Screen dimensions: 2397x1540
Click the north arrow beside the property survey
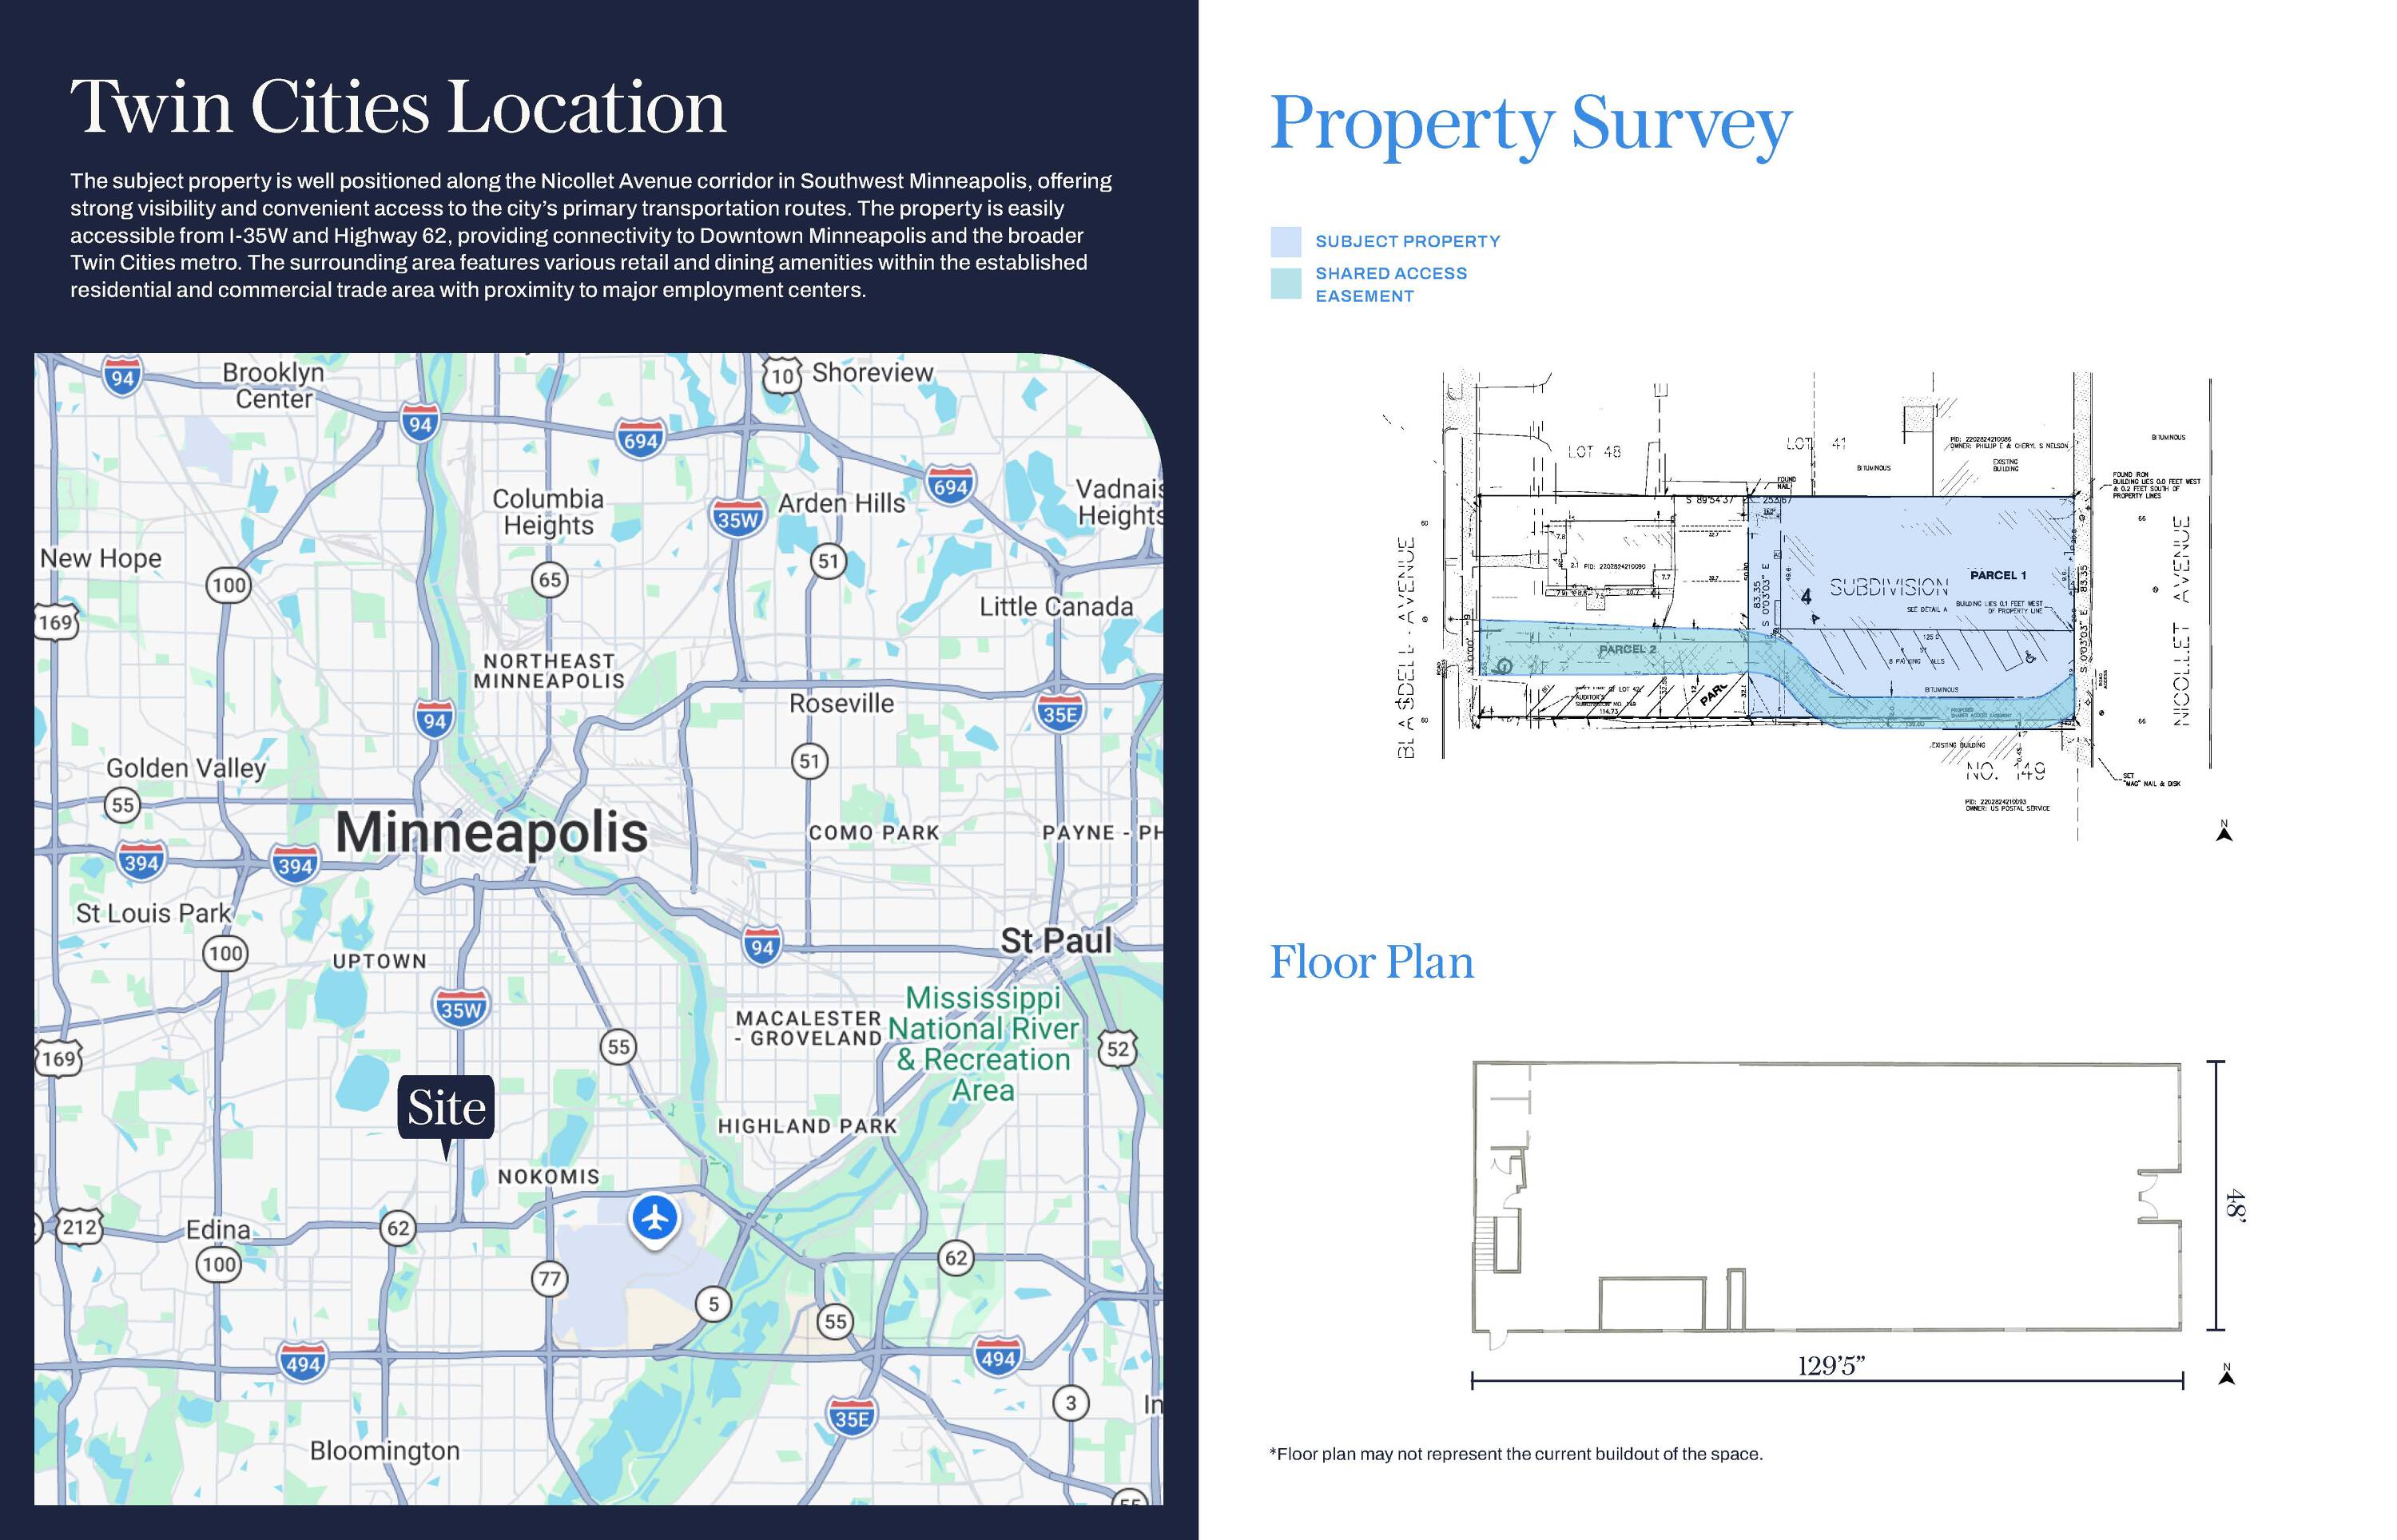(2225, 831)
